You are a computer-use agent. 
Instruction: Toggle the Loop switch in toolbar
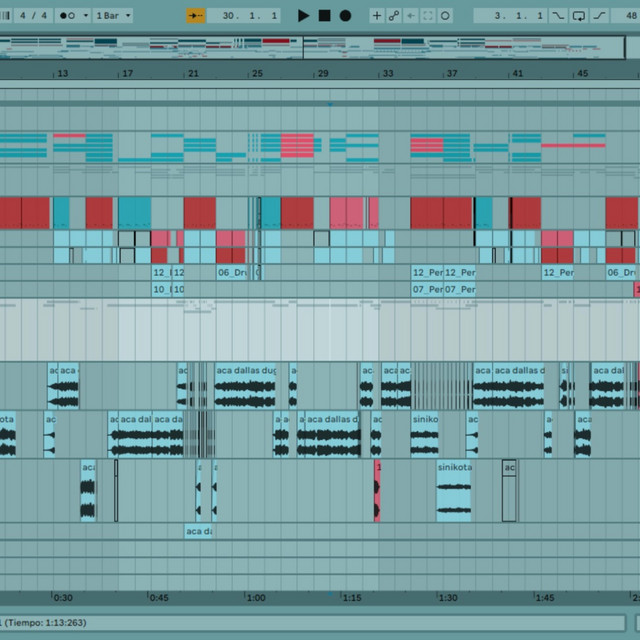pyautogui.click(x=580, y=16)
